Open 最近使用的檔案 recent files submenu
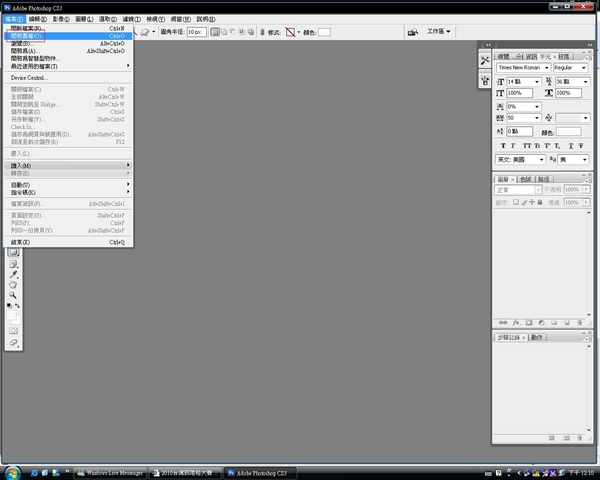600x480 pixels. coord(68,66)
